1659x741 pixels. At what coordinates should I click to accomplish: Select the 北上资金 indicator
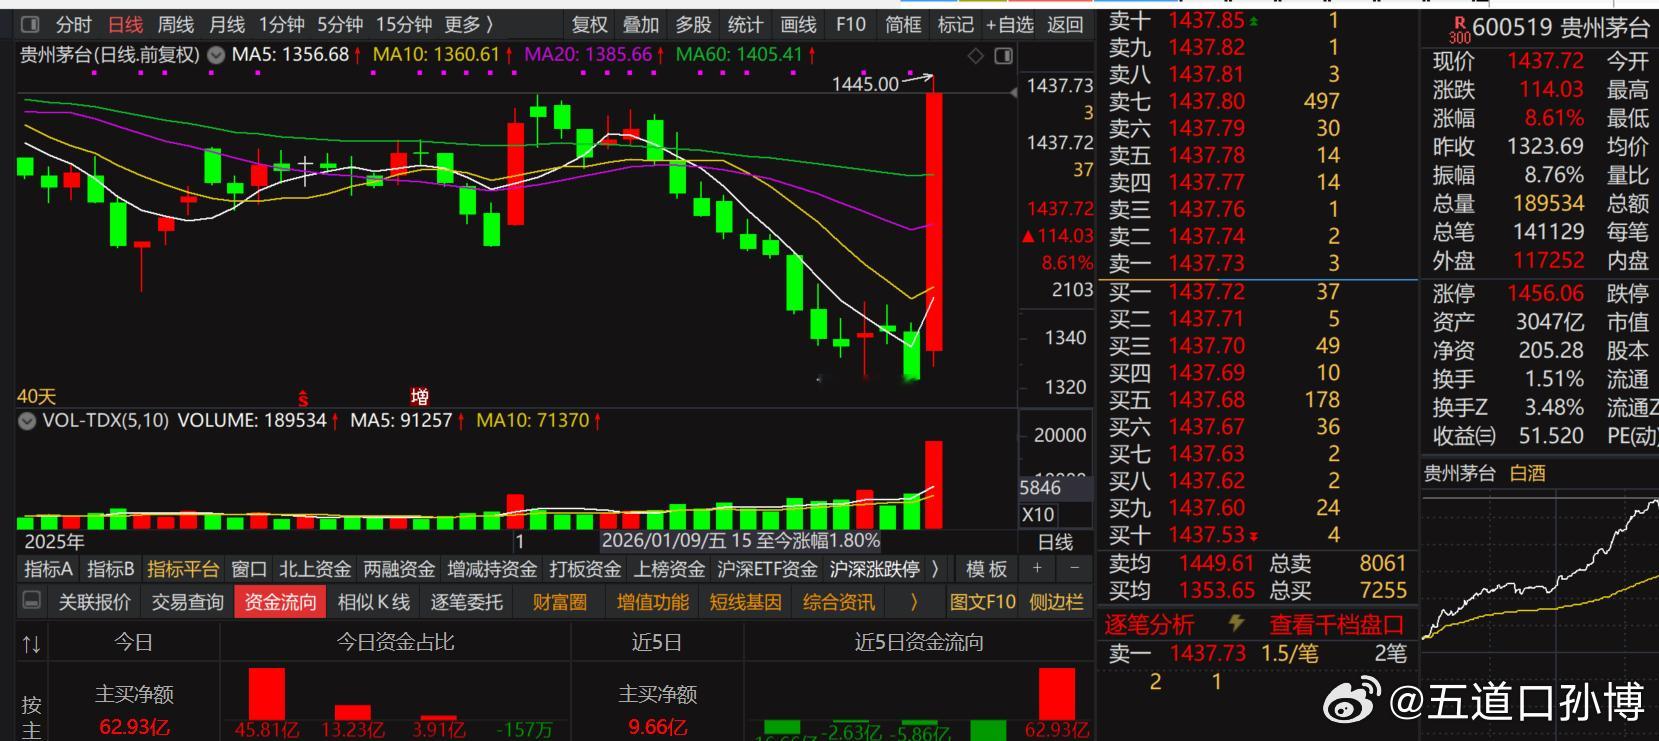click(x=315, y=569)
